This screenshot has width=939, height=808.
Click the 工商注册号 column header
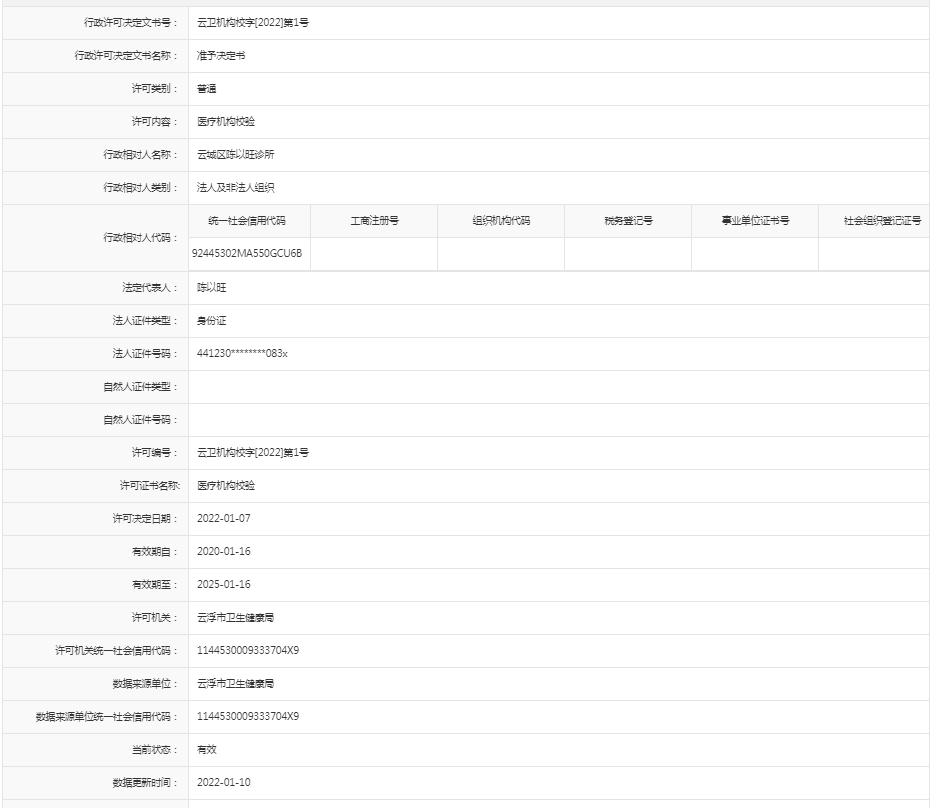point(374,221)
